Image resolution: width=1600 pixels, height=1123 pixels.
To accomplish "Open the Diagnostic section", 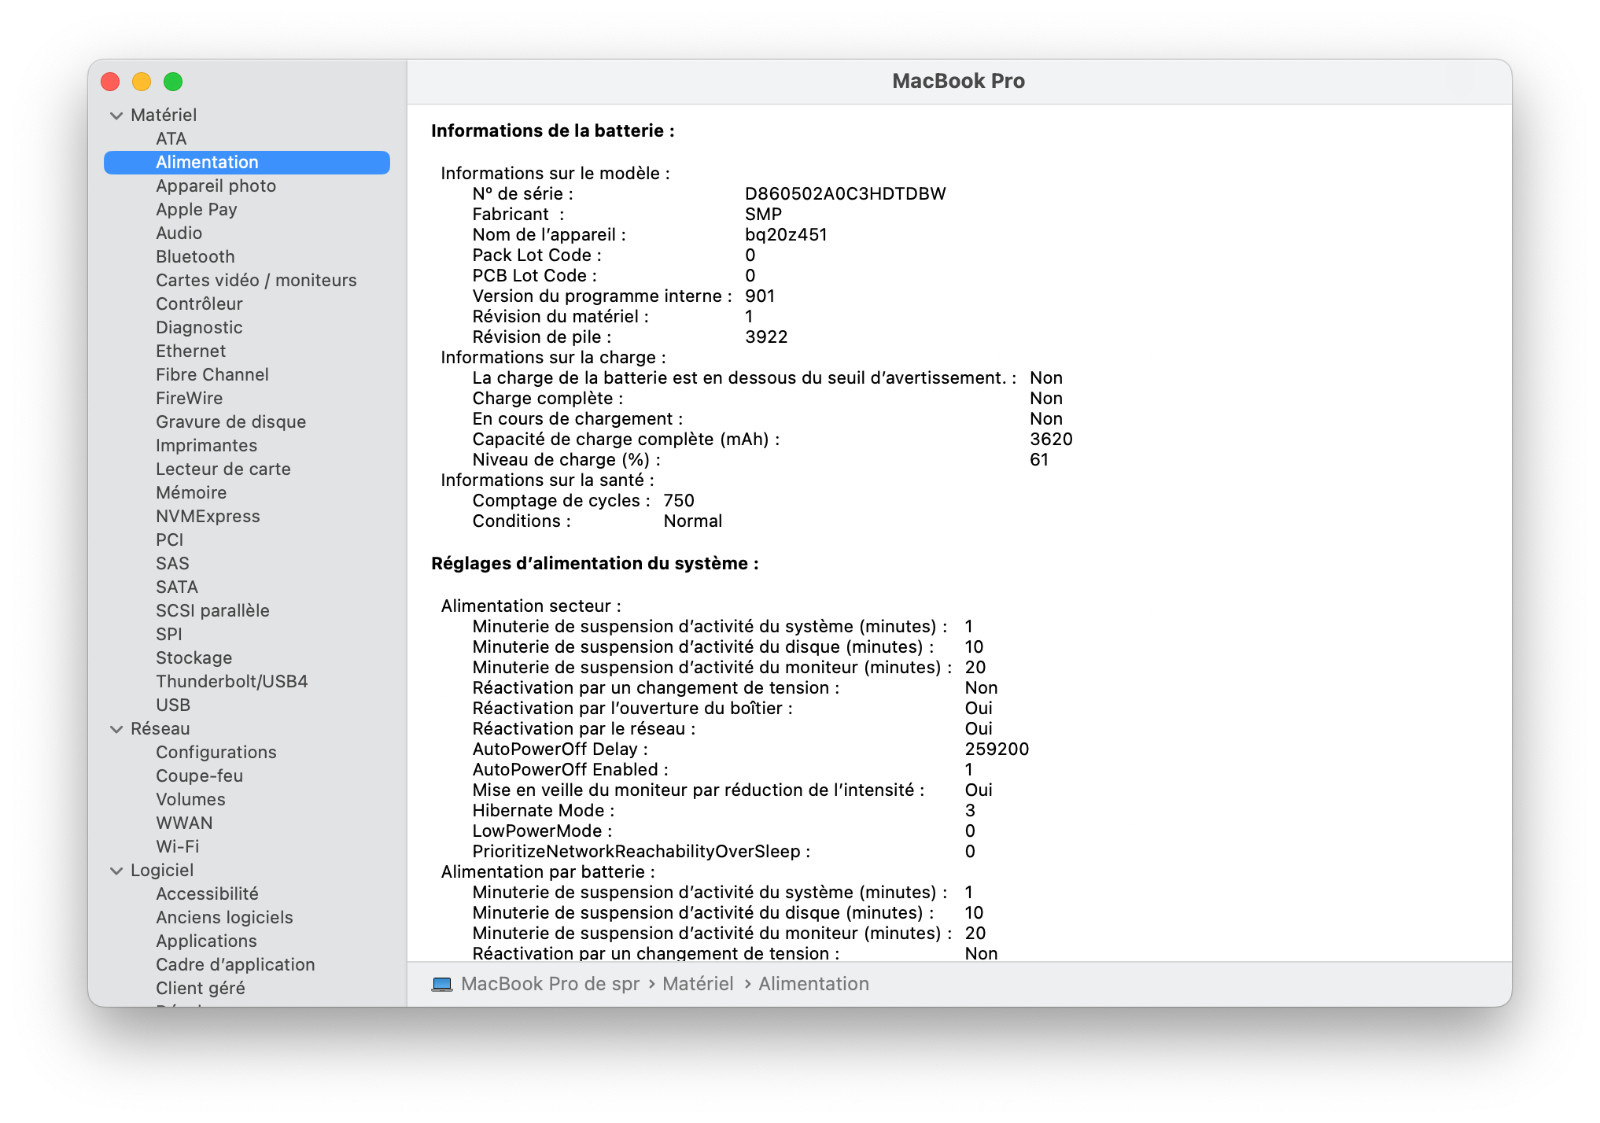I will tap(199, 328).
